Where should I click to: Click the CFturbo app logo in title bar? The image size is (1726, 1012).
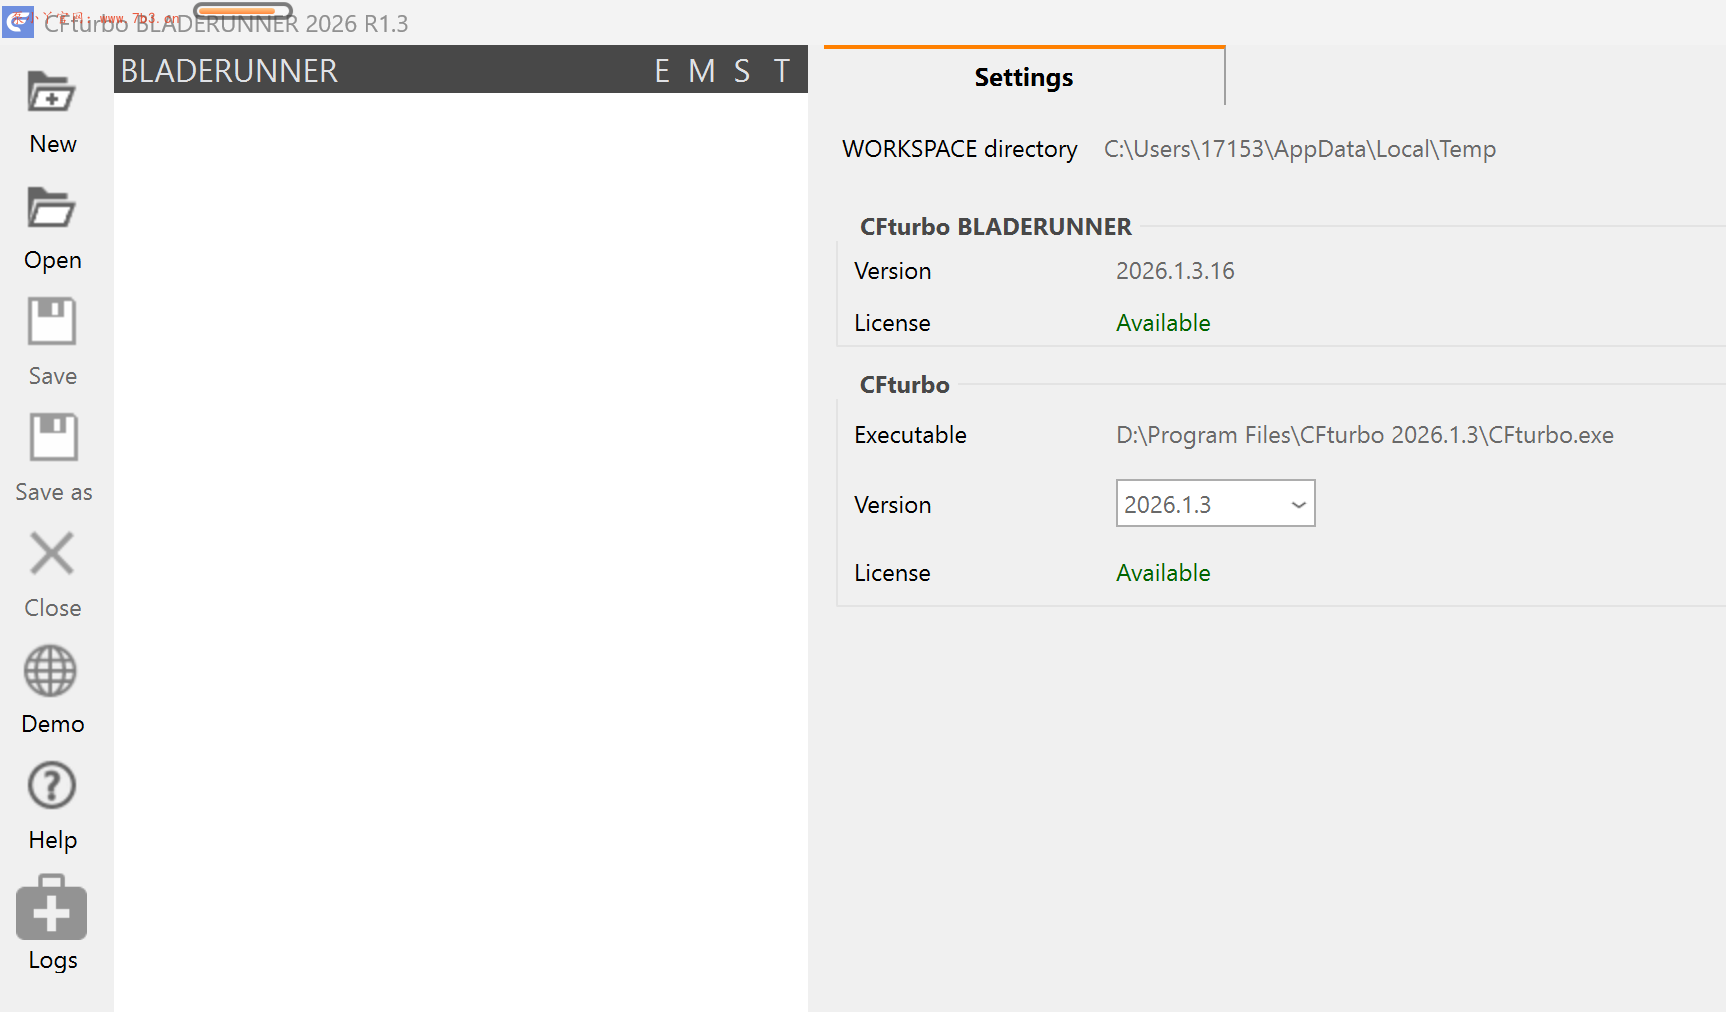tap(18, 22)
